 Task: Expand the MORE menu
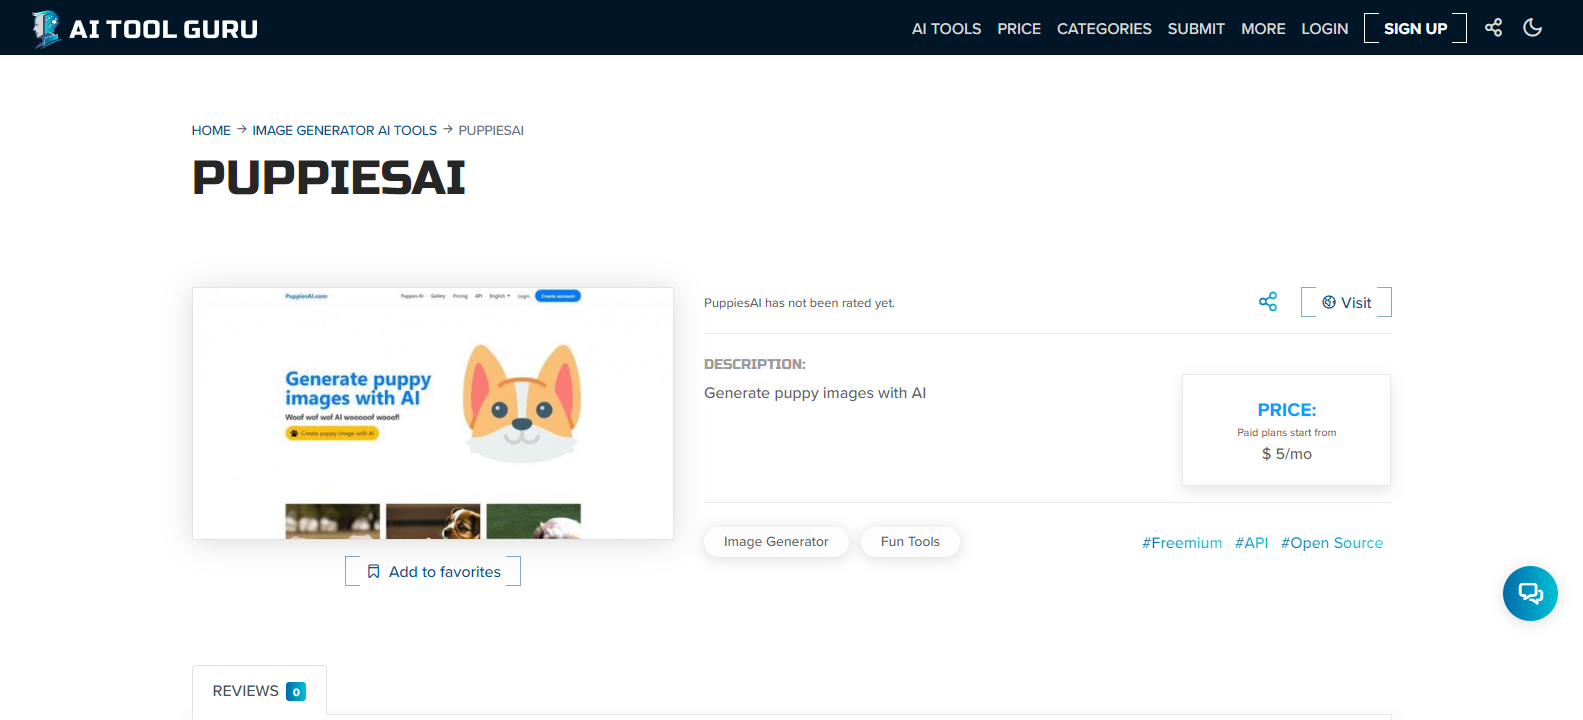coord(1263,29)
